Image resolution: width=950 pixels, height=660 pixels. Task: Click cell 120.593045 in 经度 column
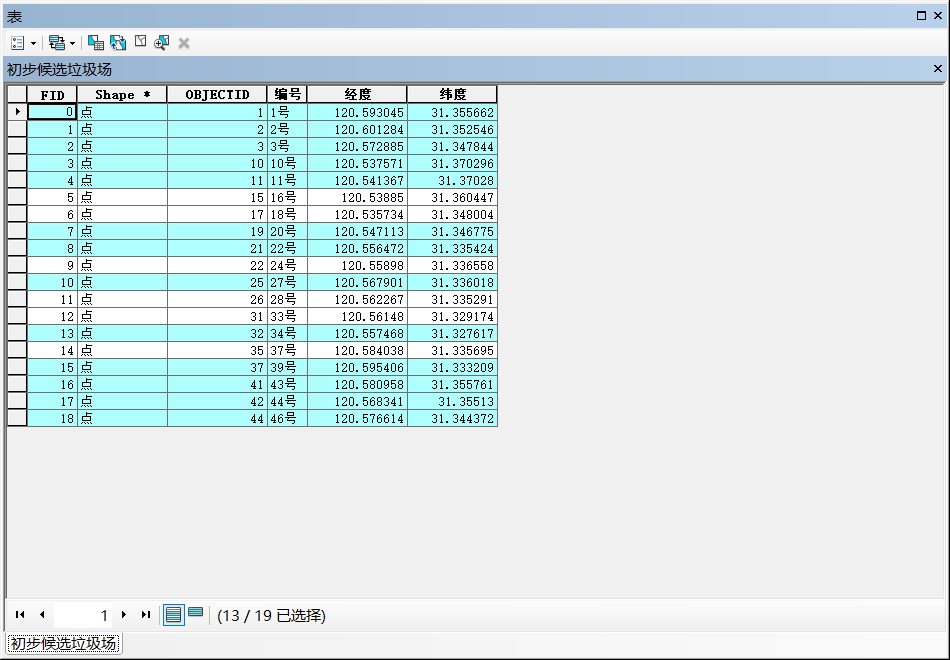[357, 112]
